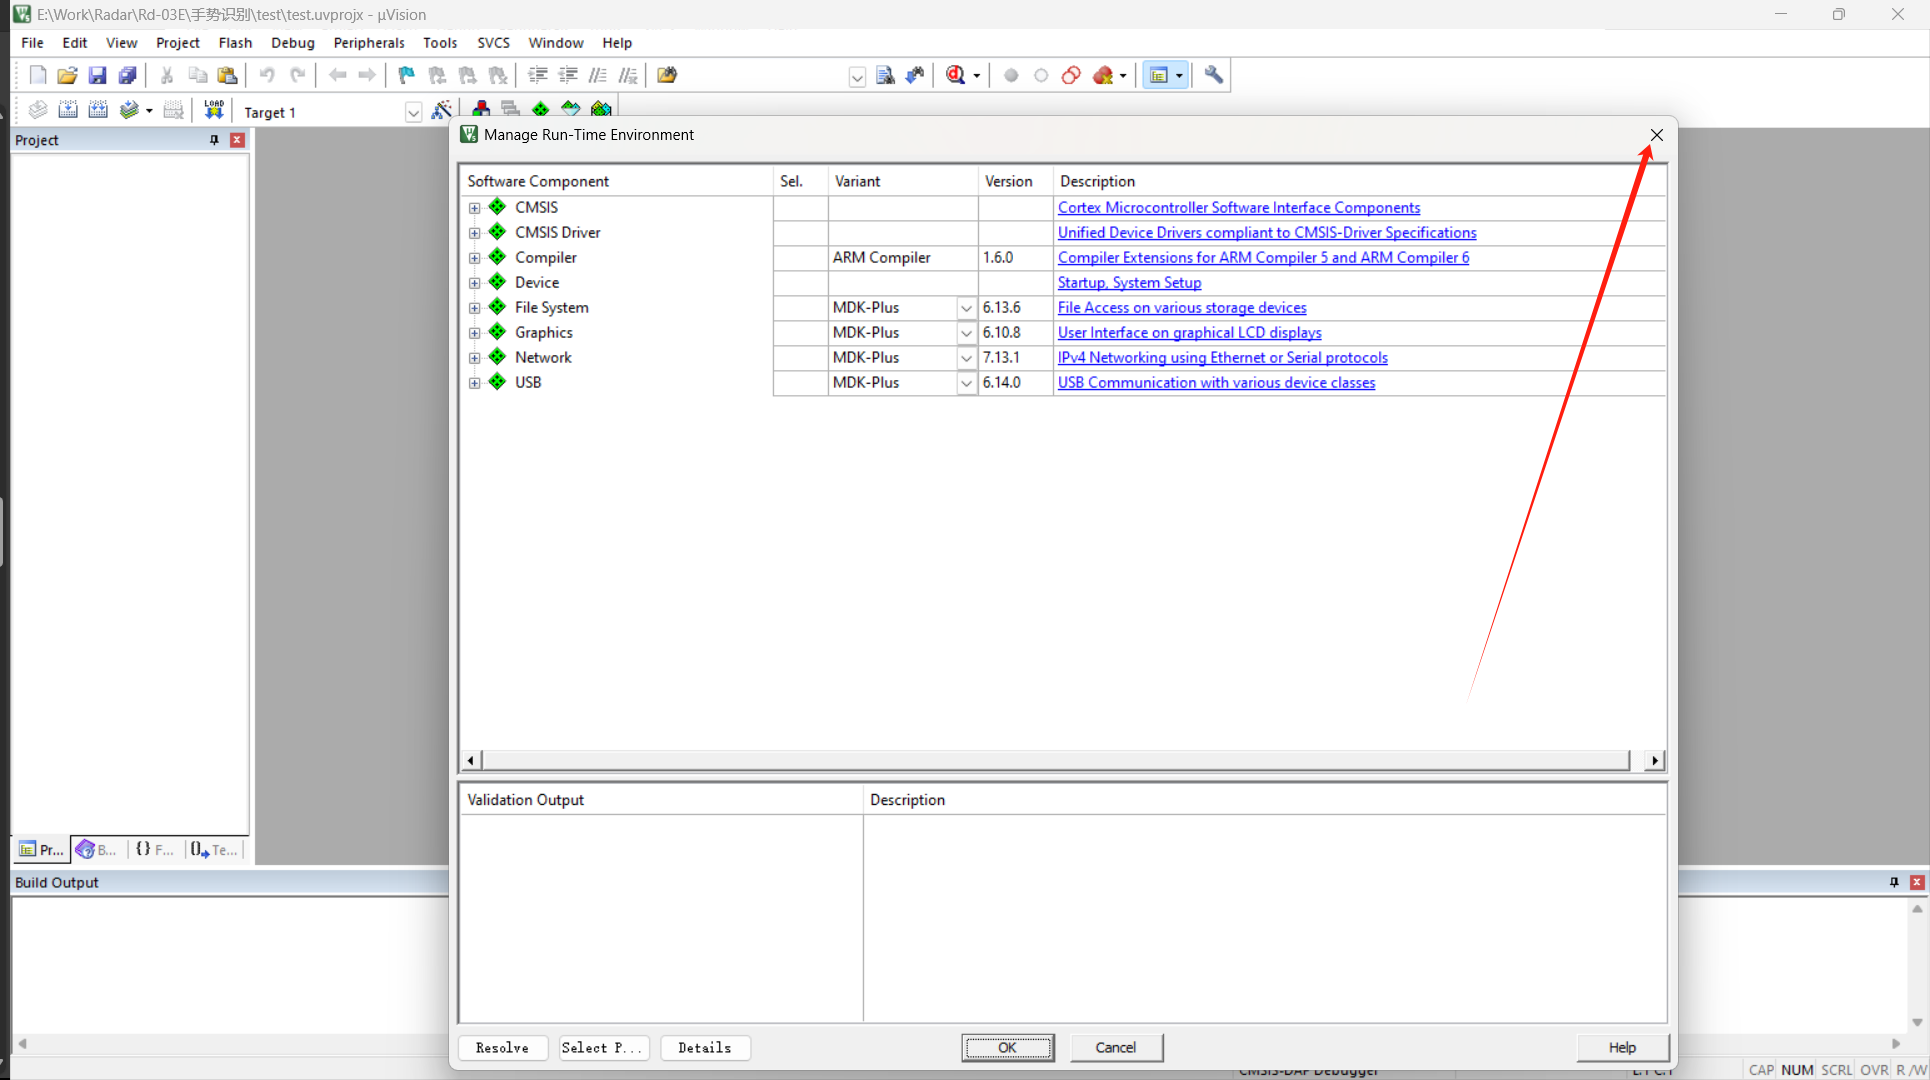Click the Rebuild all target files icon
Viewport: 1930px width, 1080px height.
click(x=98, y=110)
